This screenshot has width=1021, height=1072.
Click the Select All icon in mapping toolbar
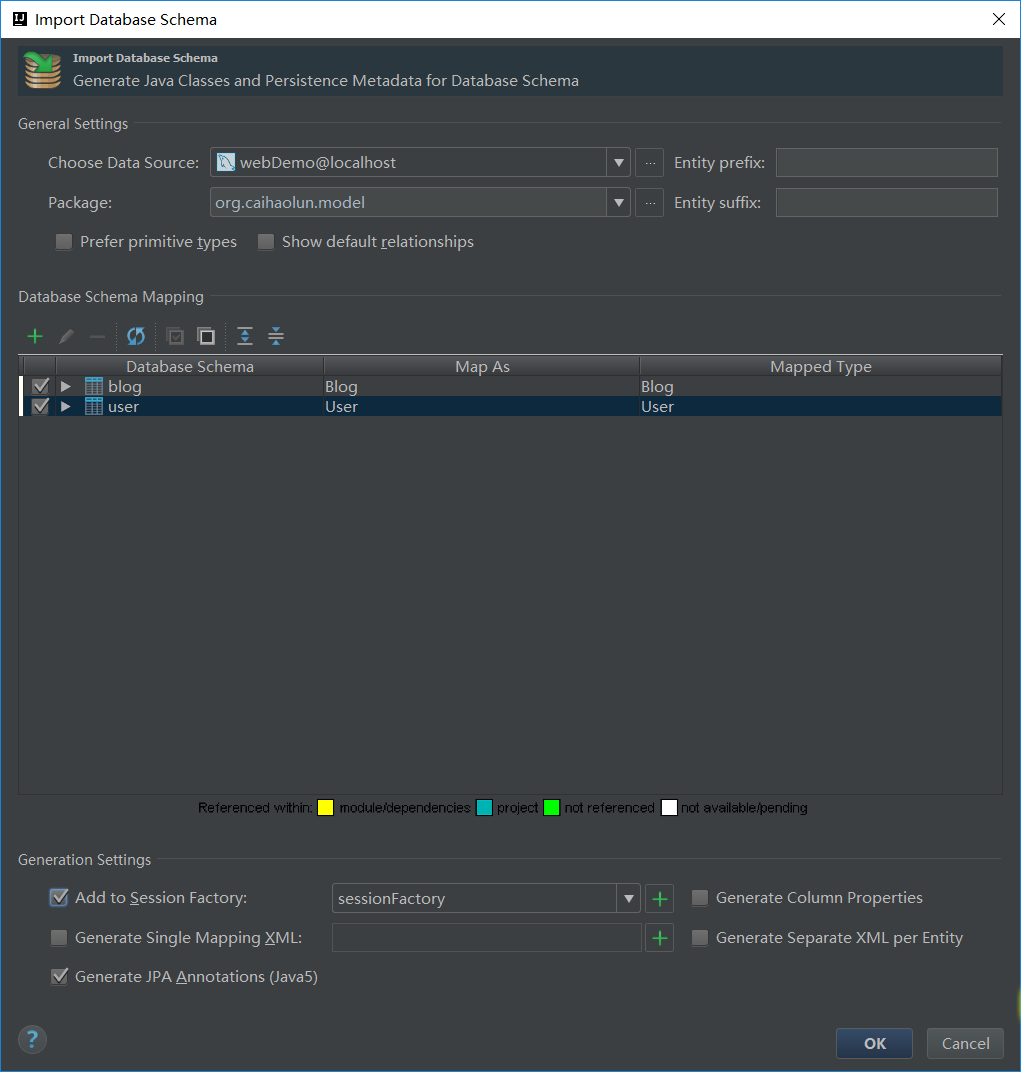pos(175,336)
